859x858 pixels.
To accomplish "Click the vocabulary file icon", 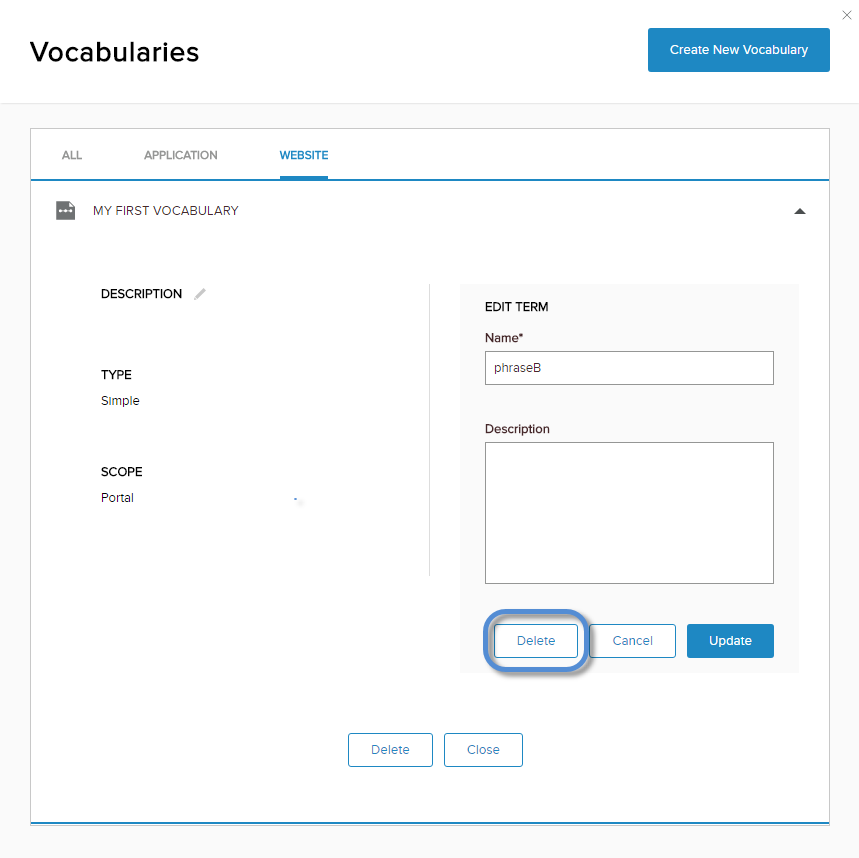I will pyautogui.click(x=65, y=210).
